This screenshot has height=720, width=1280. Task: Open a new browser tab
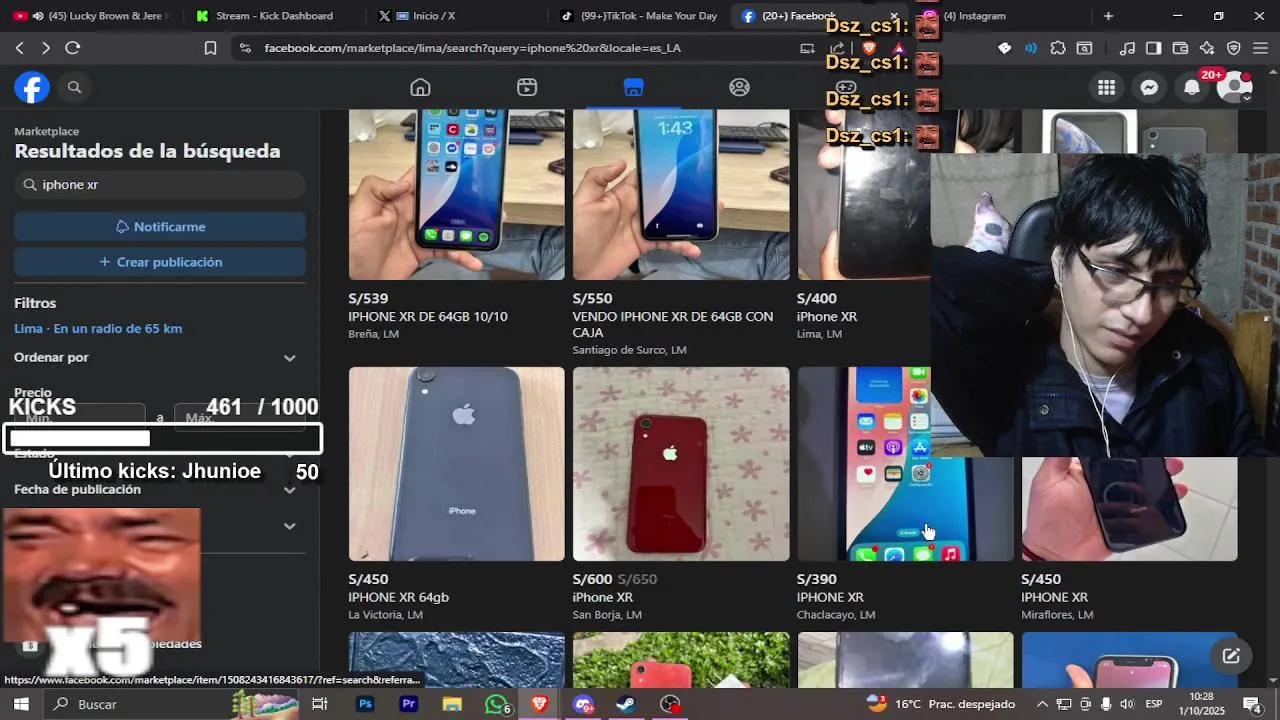pos(1108,16)
